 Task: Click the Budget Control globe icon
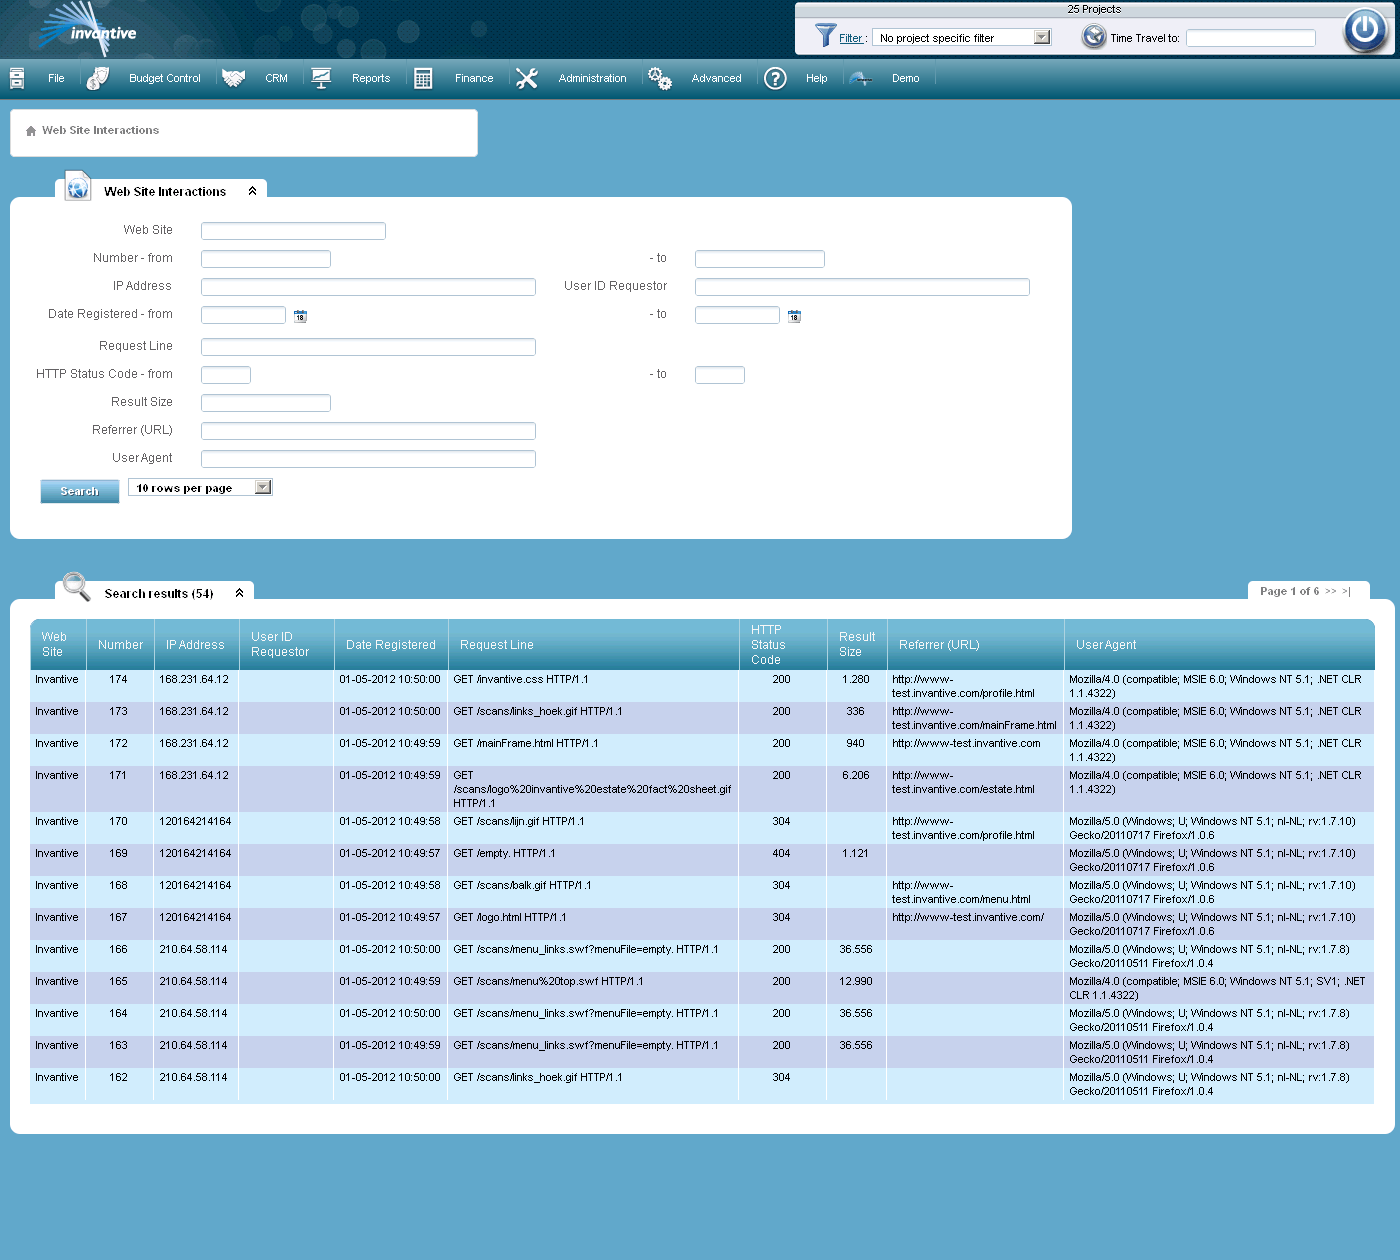(x=97, y=77)
